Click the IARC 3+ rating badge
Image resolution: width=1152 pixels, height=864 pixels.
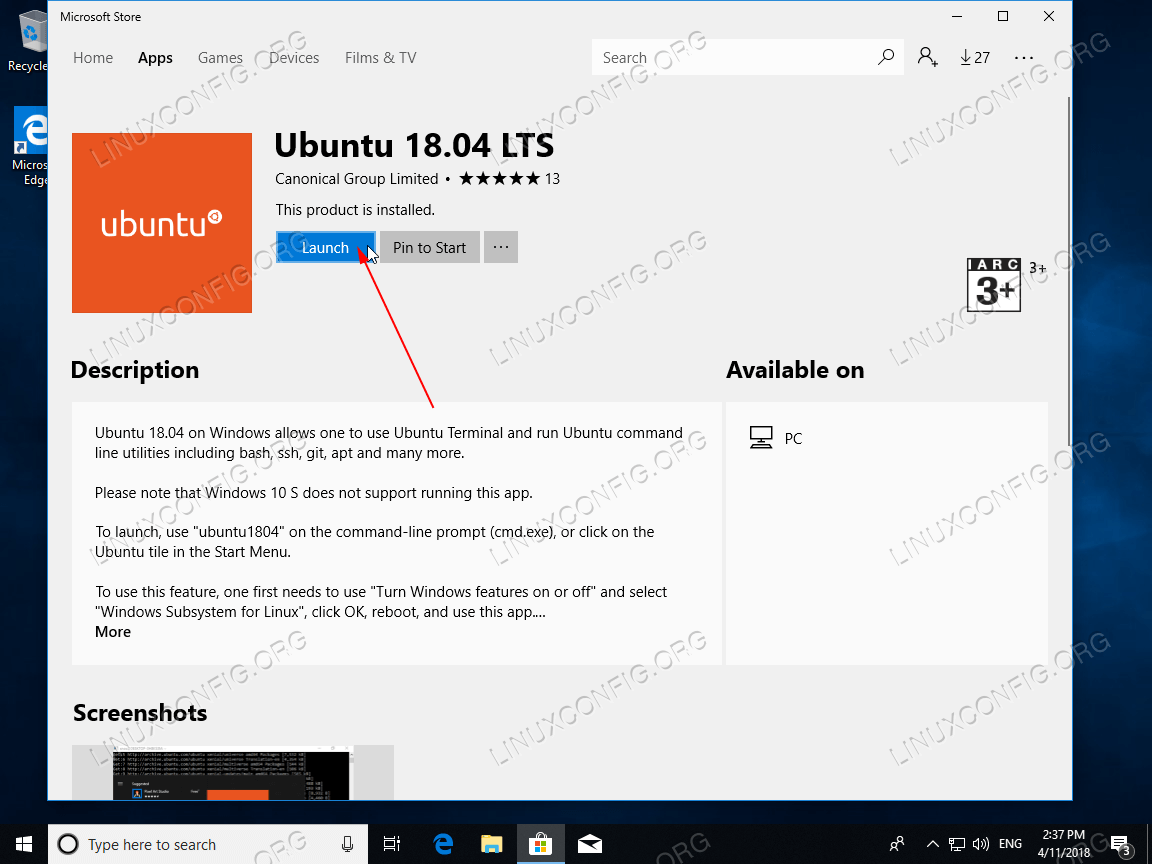click(993, 285)
